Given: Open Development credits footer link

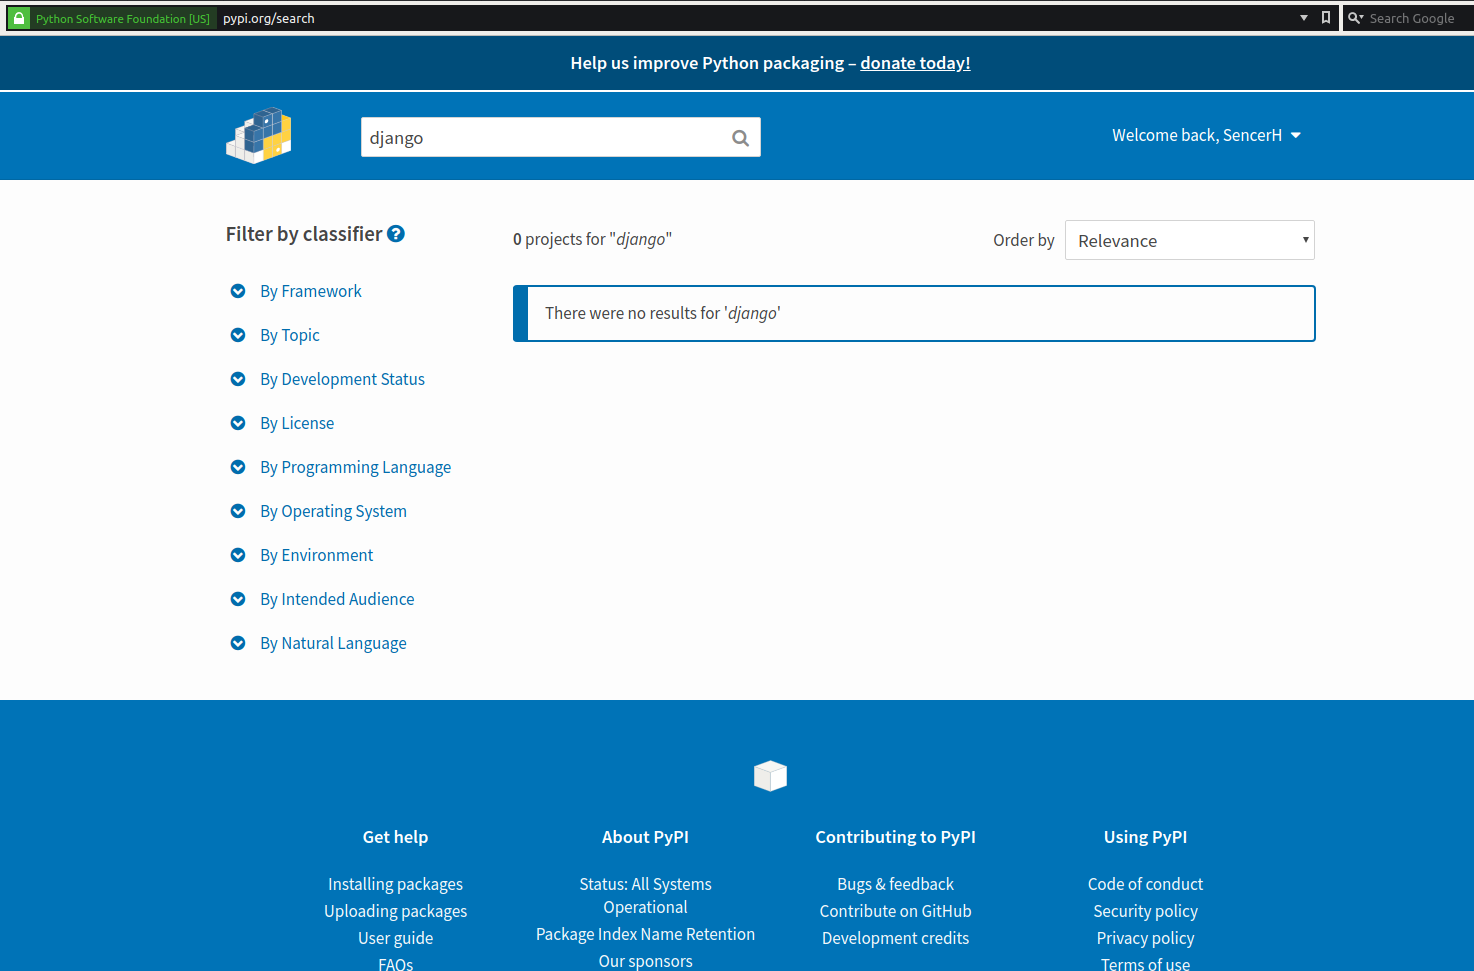Looking at the screenshot, I should [x=895, y=938].
